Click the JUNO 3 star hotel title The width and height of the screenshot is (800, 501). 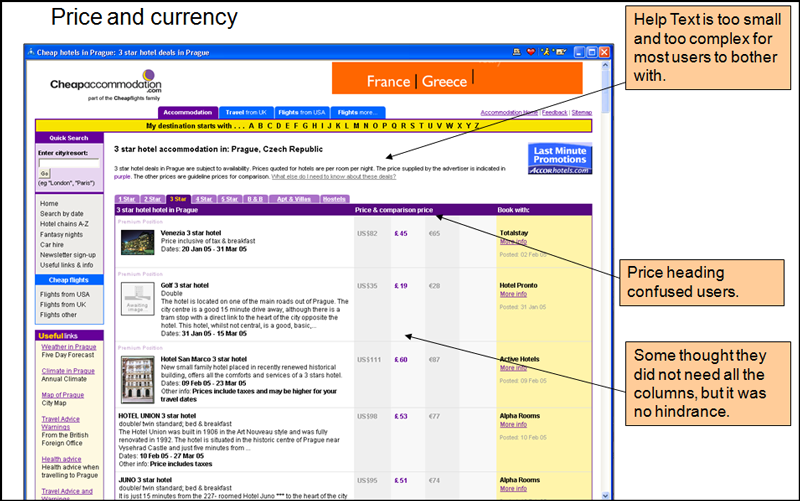tap(145, 480)
